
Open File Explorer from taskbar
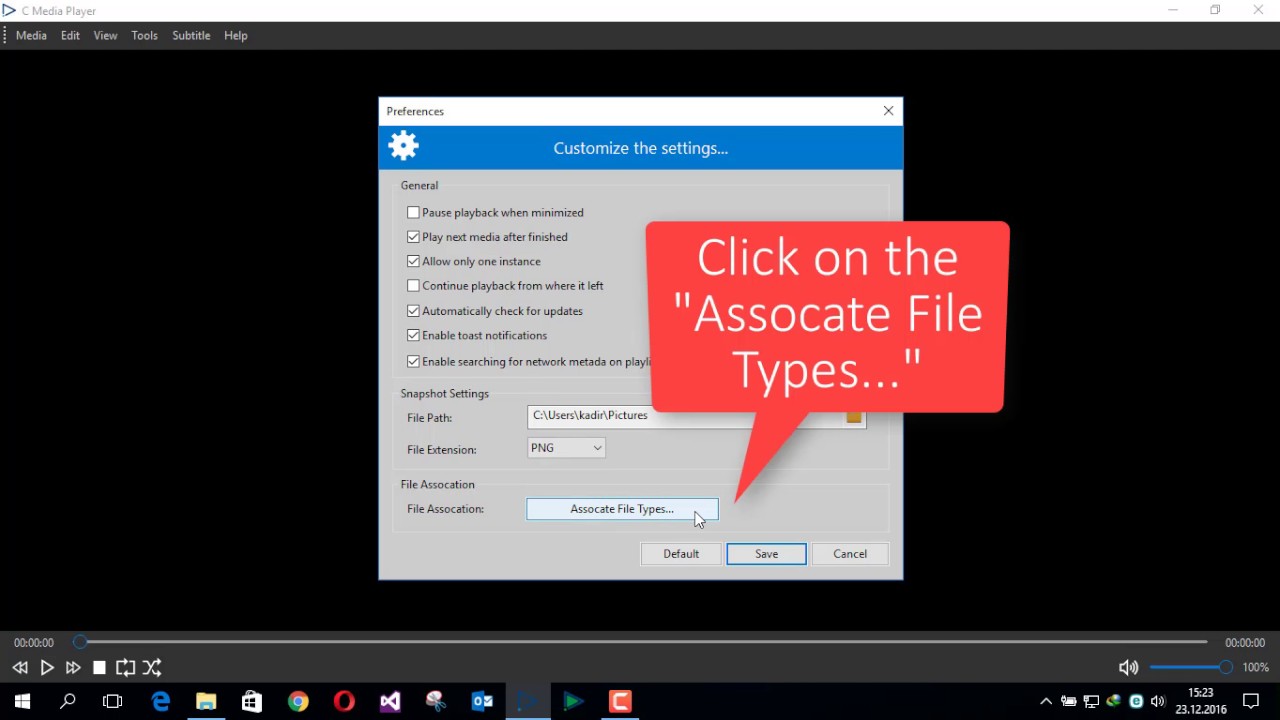[x=206, y=701]
